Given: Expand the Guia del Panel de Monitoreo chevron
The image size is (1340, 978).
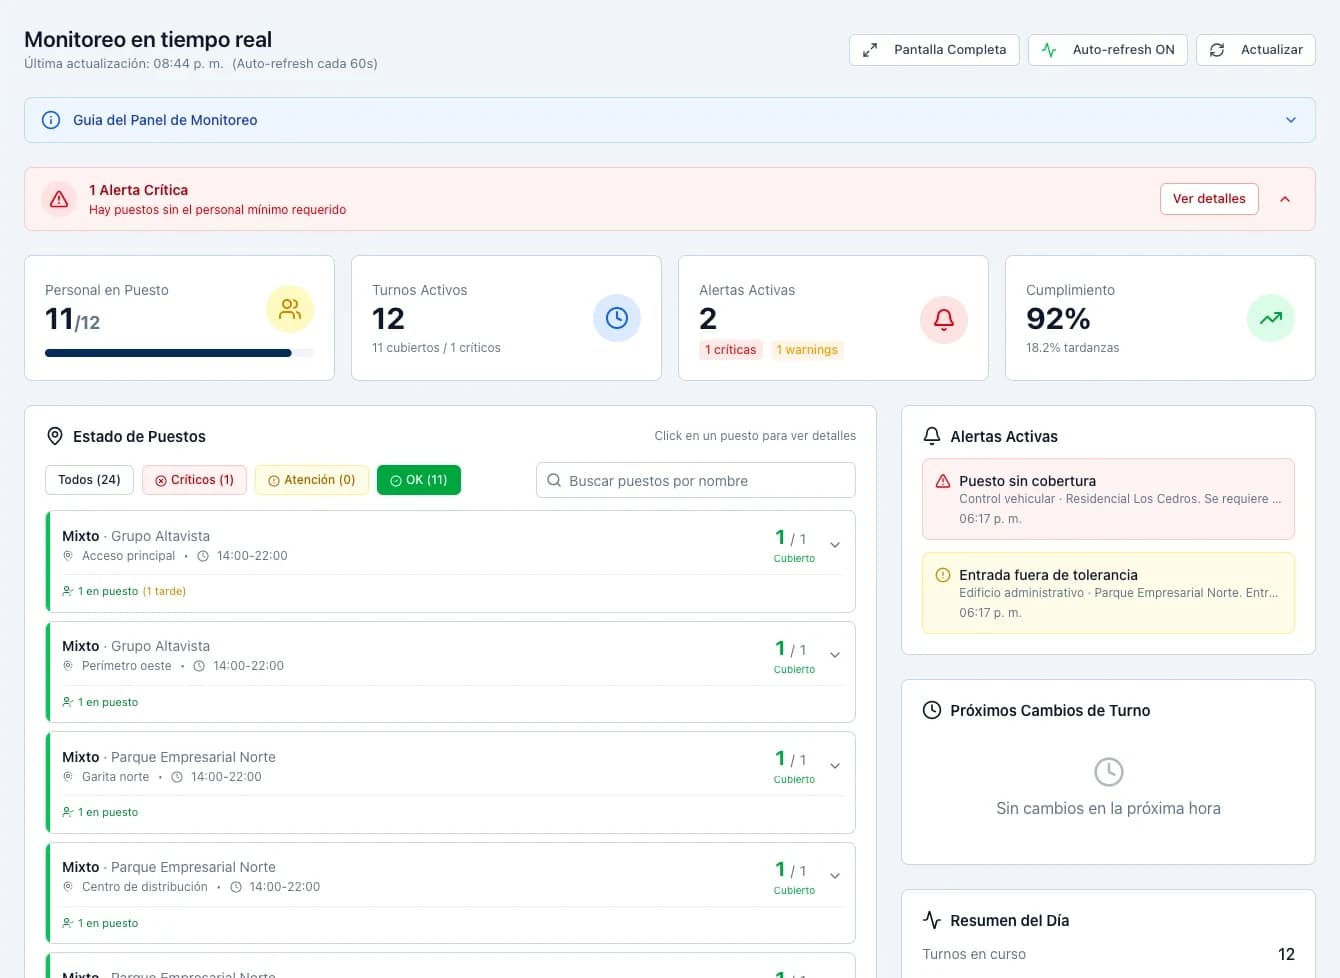Looking at the screenshot, I should [x=1291, y=120].
